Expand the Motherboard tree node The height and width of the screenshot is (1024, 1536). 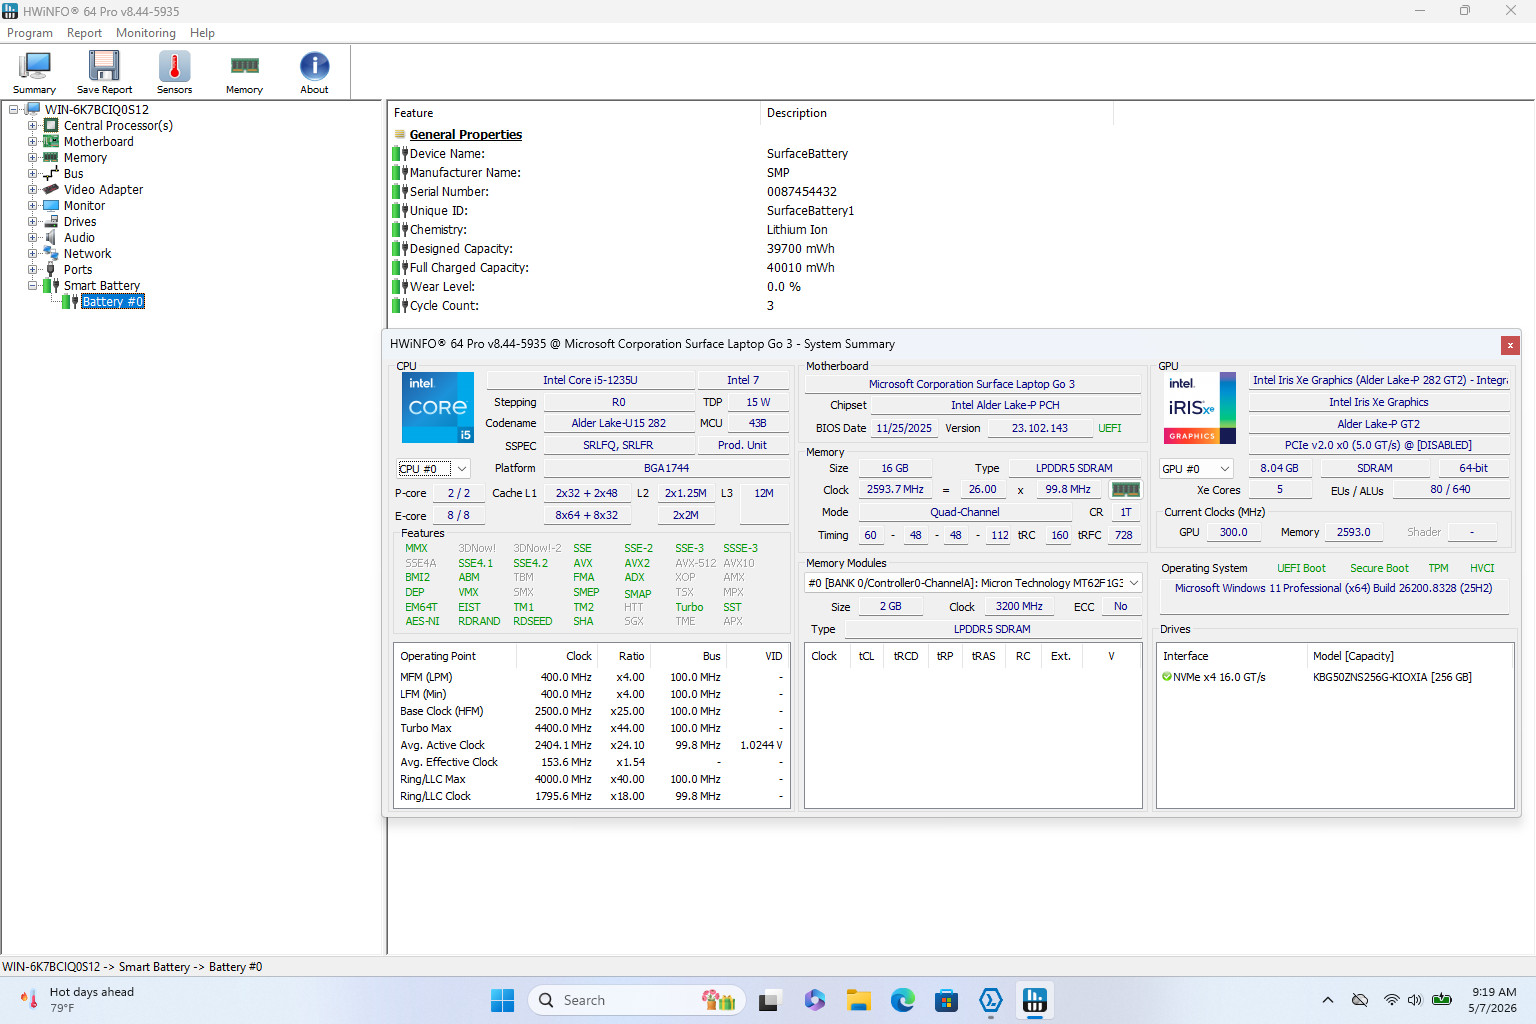32,142
